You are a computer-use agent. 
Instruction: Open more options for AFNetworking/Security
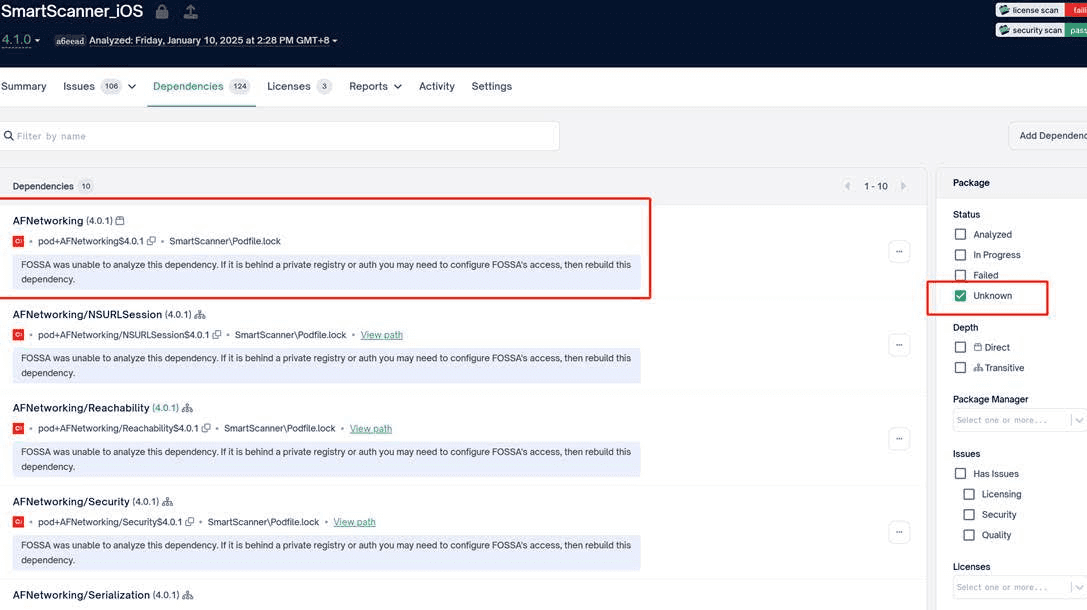(898, 532)
